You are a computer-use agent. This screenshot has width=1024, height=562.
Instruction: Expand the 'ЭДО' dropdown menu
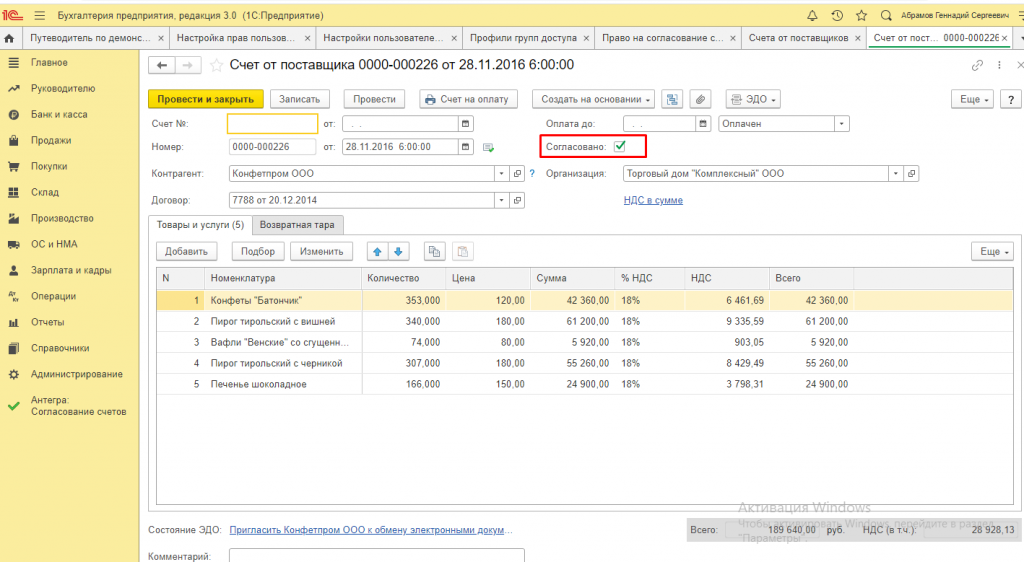pos(752,99)
